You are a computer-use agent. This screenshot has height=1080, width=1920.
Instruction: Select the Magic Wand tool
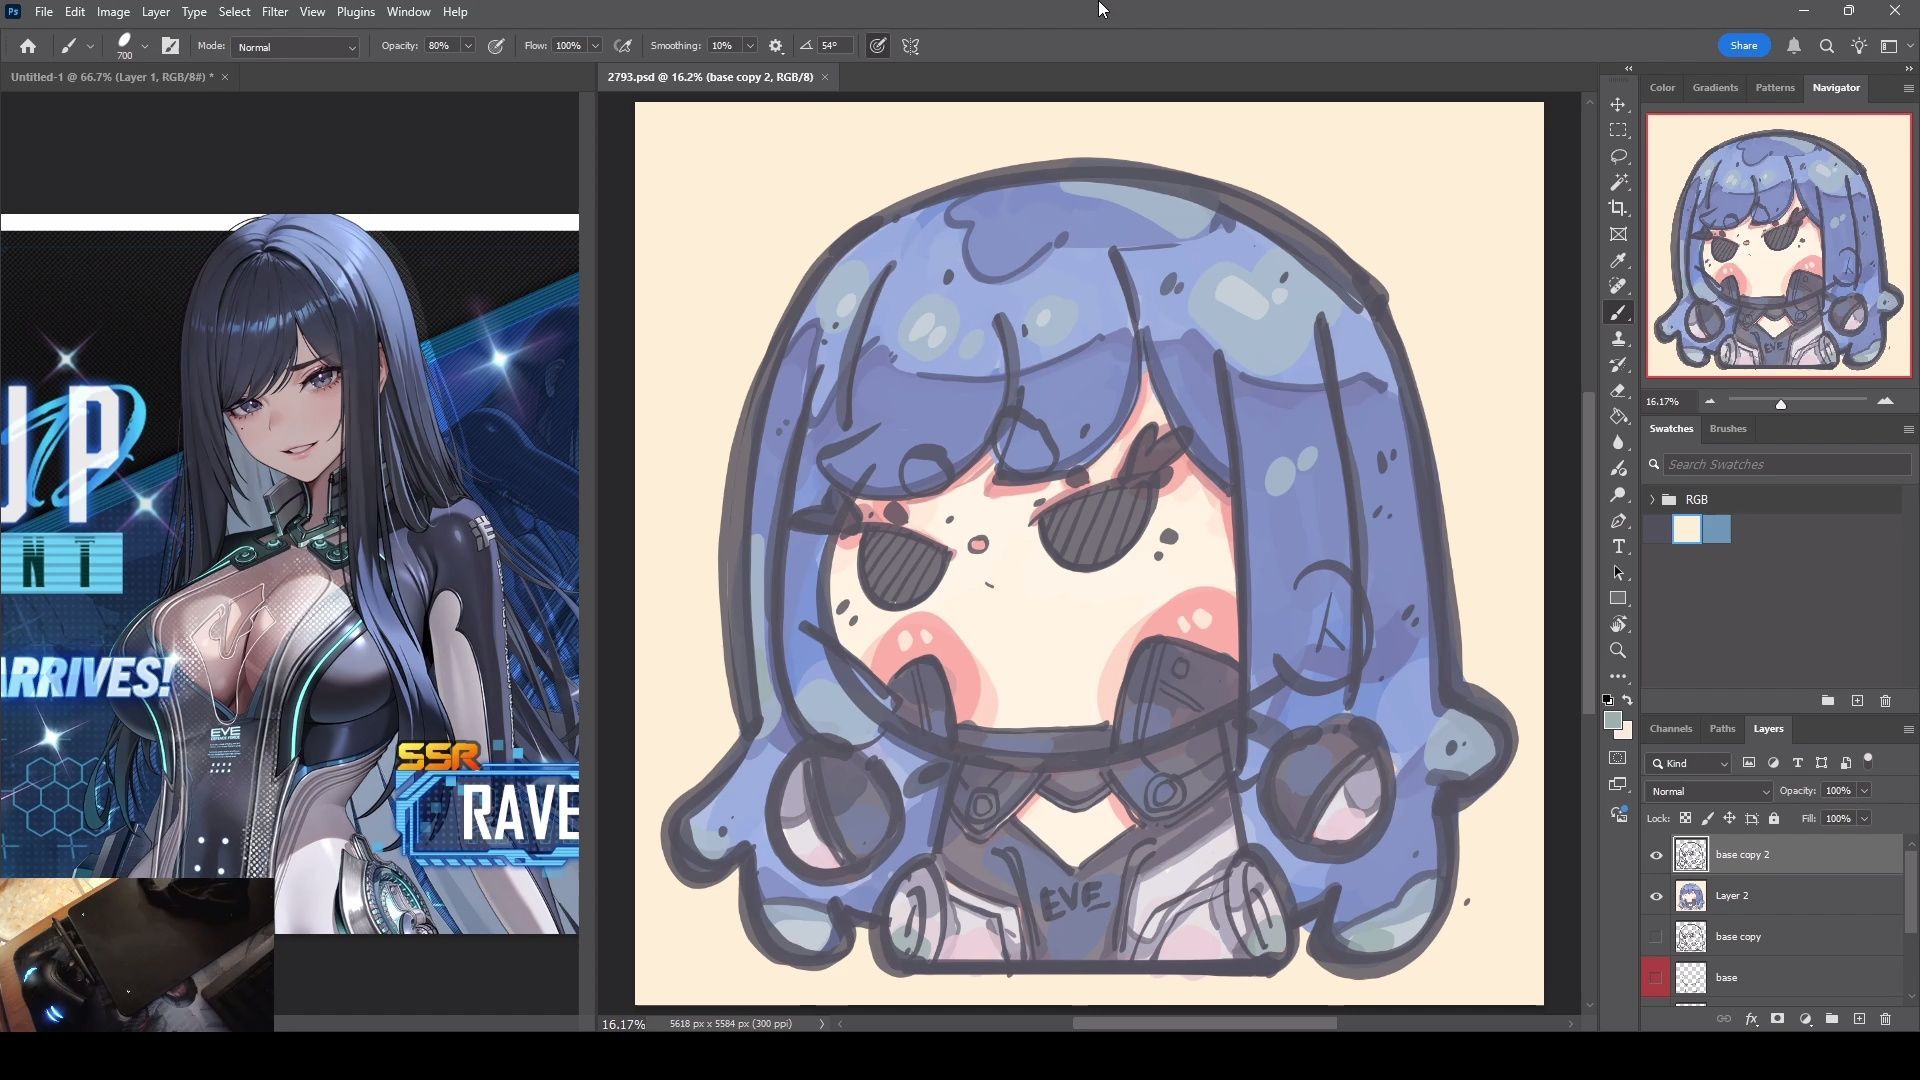tap(1618, 182)
